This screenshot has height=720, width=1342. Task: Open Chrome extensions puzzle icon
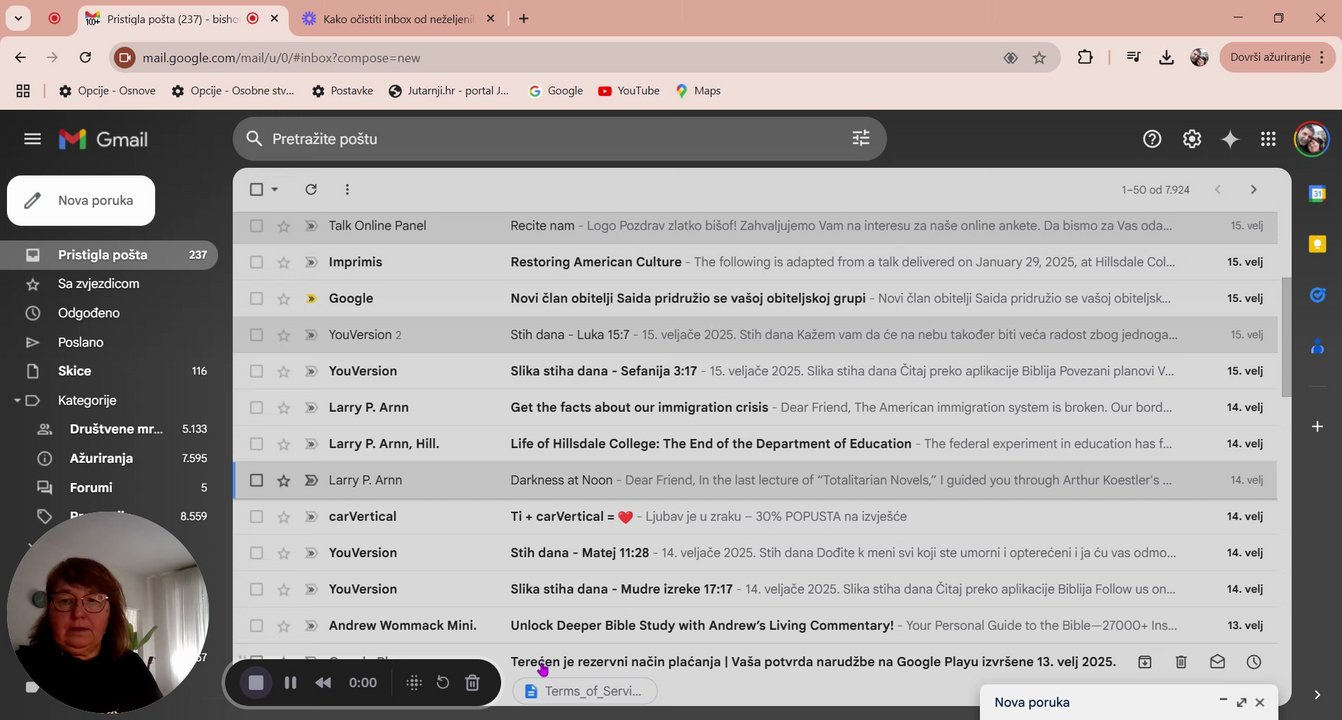click(x=1085, y=58)
